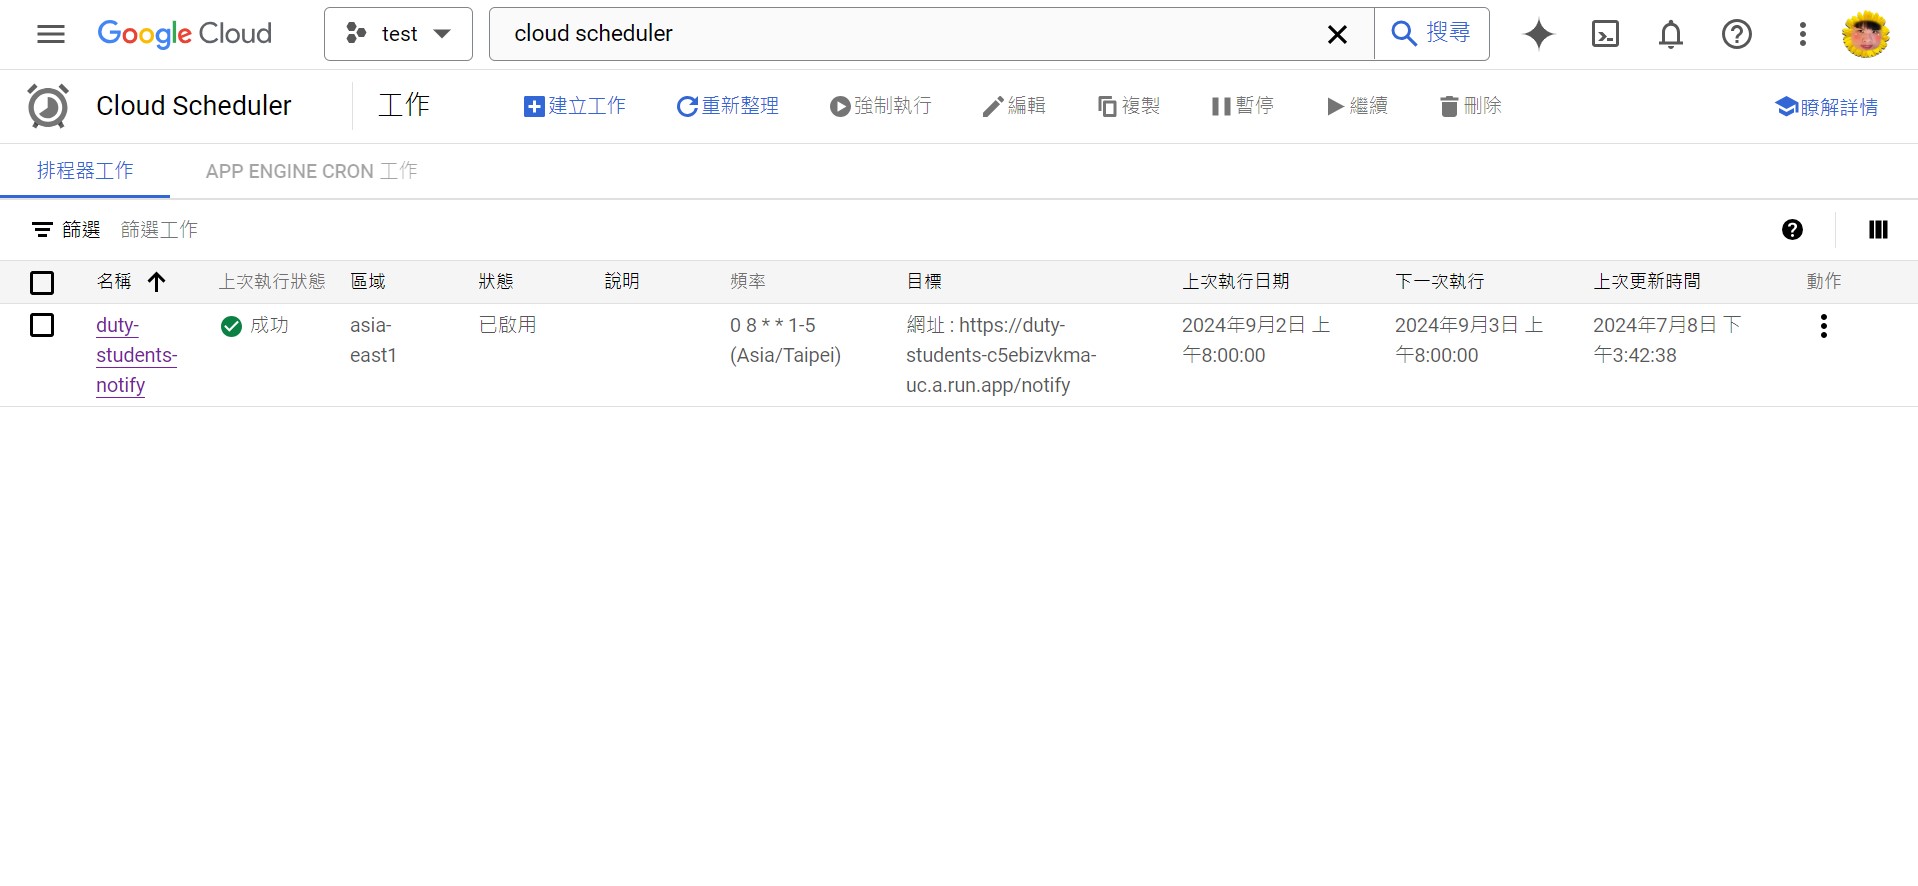1918x886 pixels.
Task: Select the duty-students-notify row checkbox
Action: click(42, 325)
